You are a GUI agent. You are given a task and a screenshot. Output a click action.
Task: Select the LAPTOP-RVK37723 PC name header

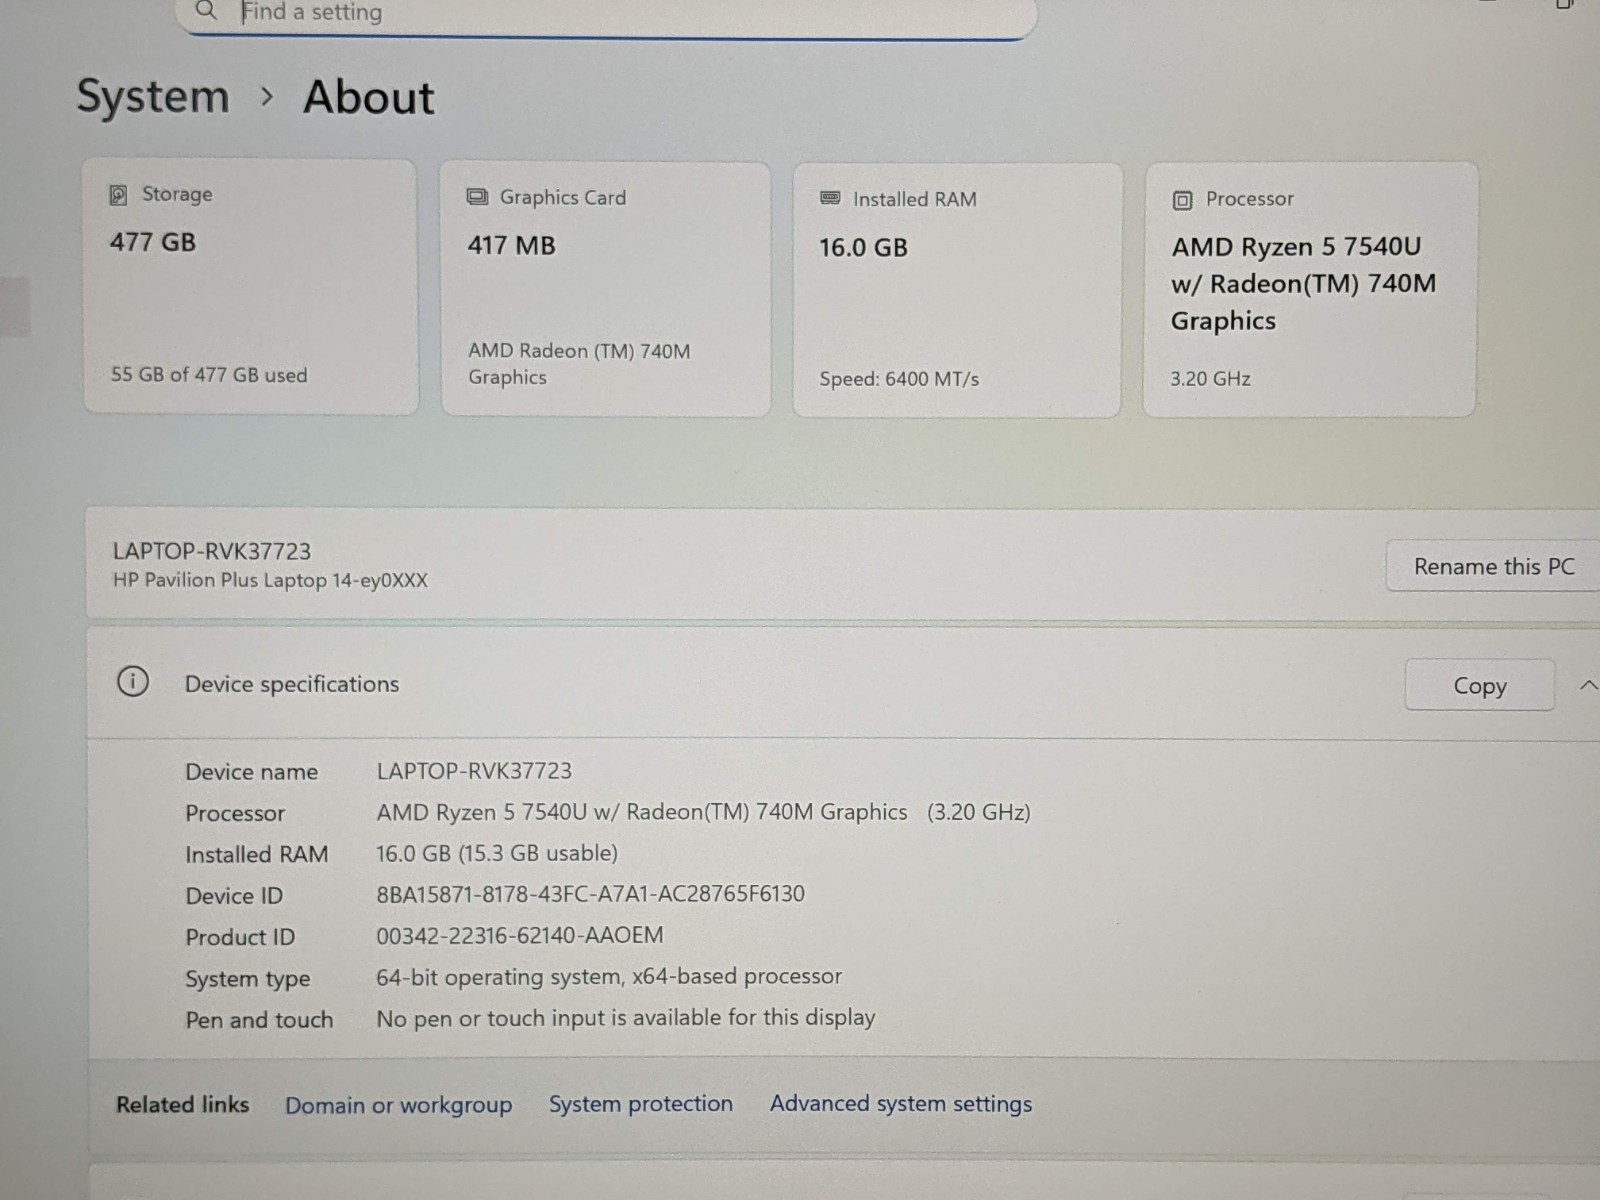click(211, 551)
